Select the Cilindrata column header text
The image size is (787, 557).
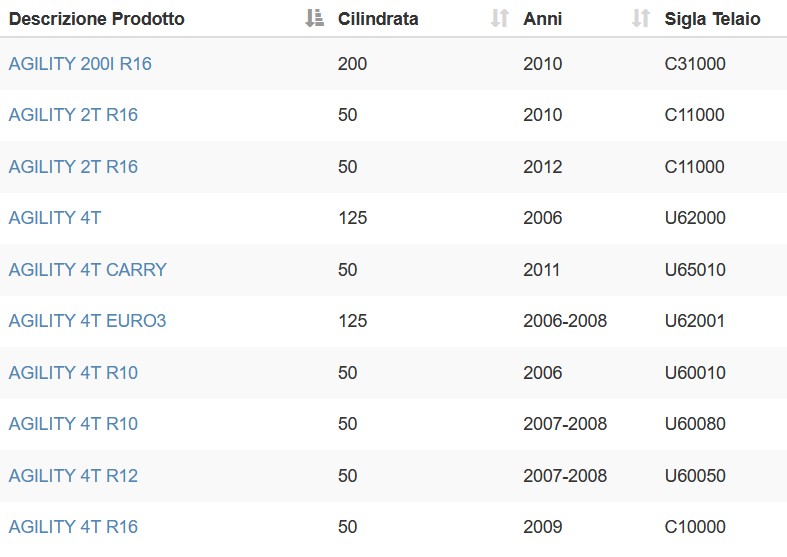coord(378,19)
